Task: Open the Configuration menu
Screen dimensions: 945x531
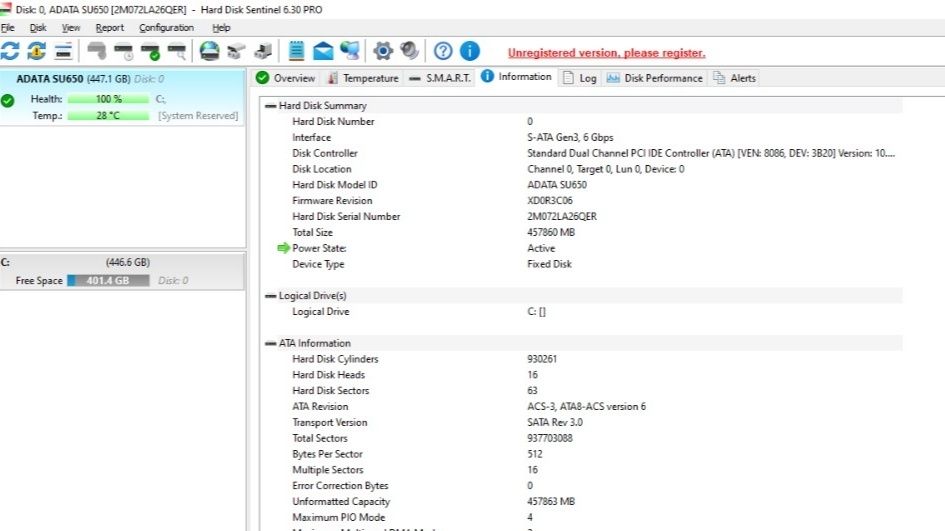Action: click(166, 28)
